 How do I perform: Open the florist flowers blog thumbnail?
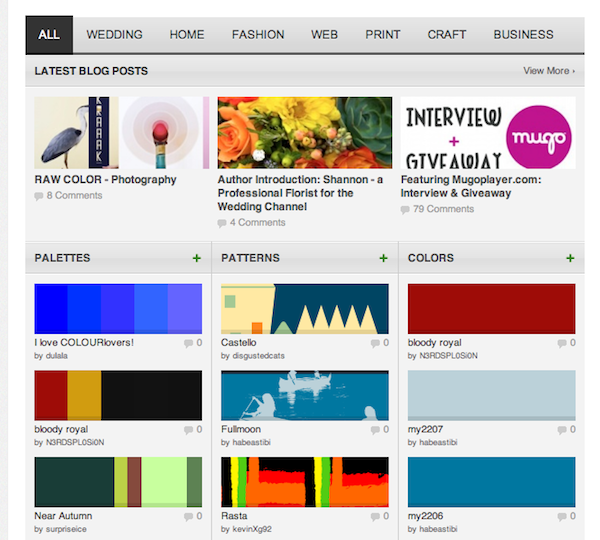[x=305, y=132]
